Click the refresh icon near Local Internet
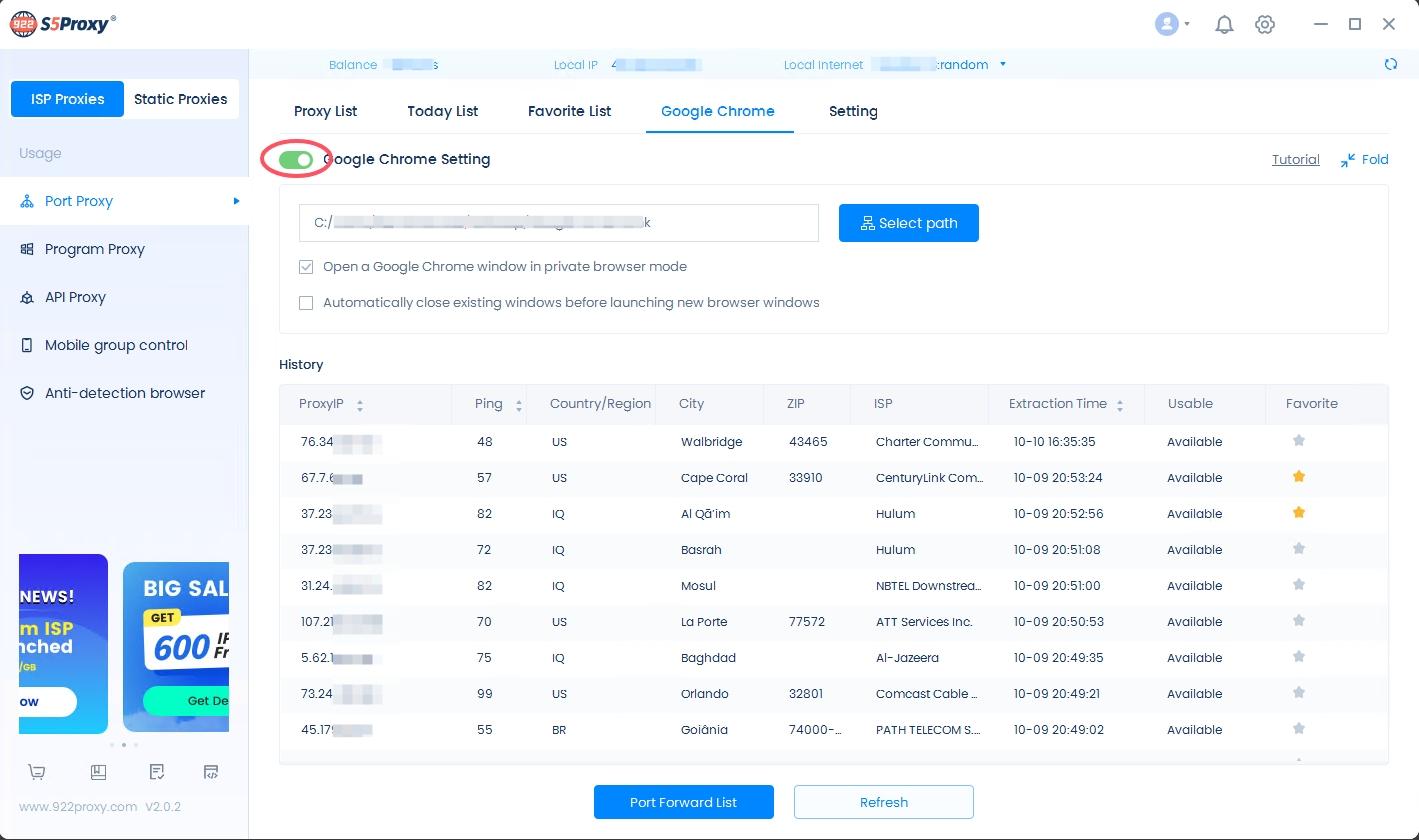The image size is (1419, 840). tap(1391, 63)
